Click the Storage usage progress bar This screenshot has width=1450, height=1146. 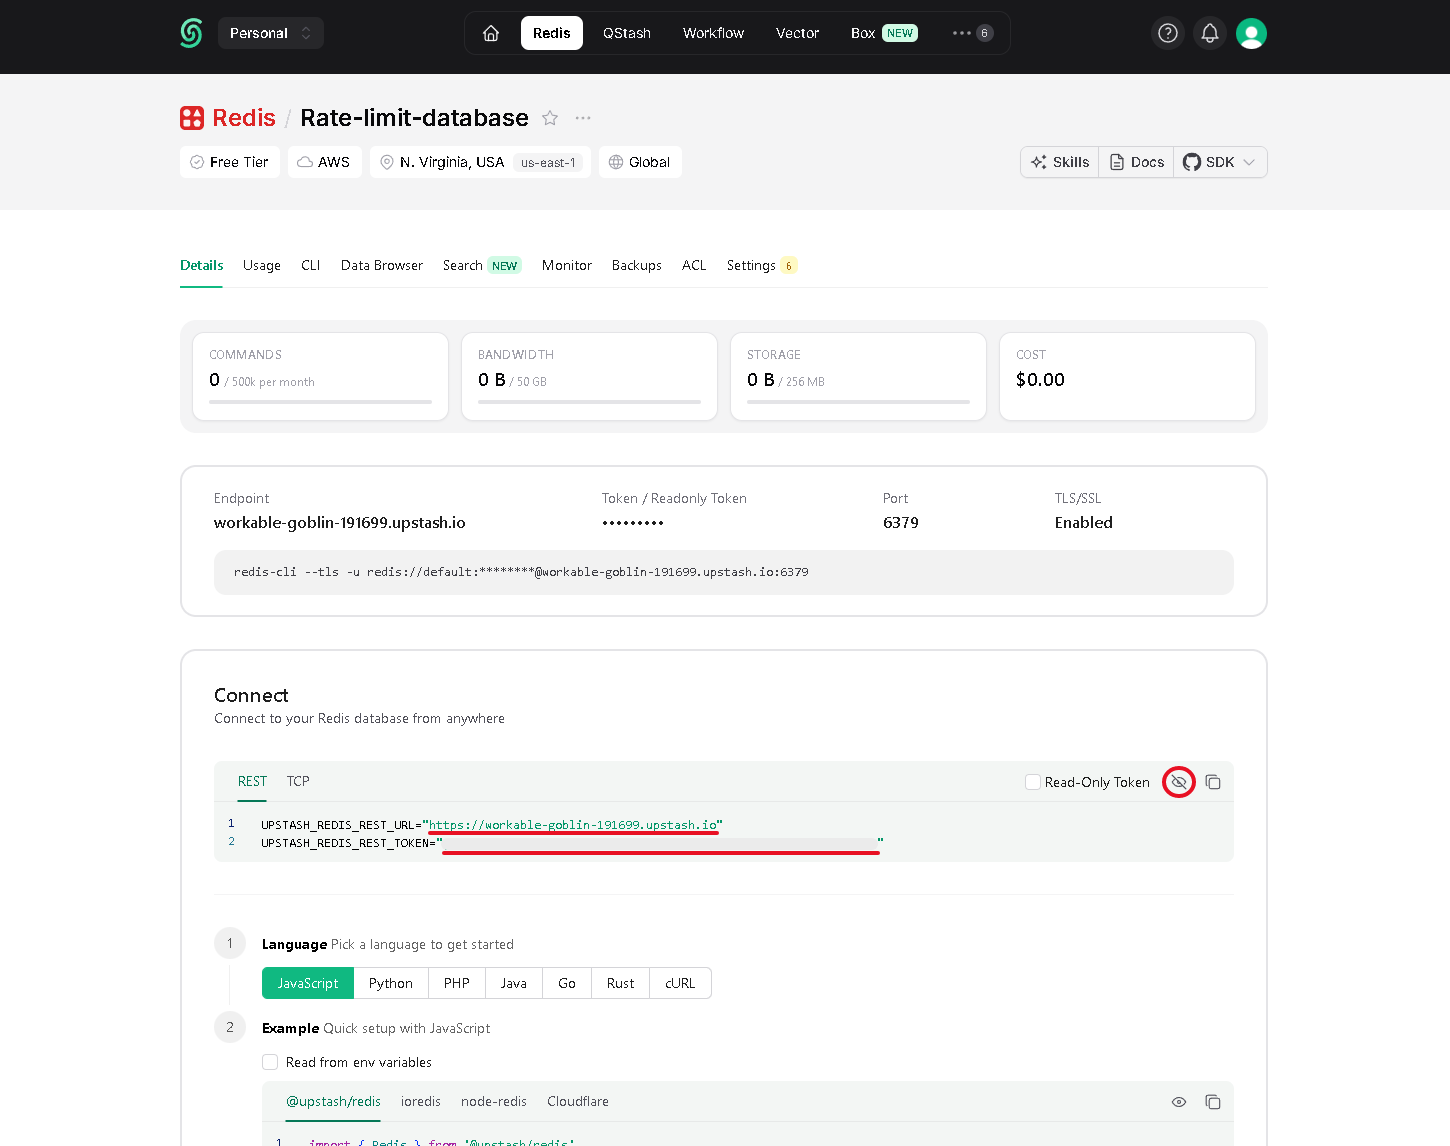click(858, 402)
